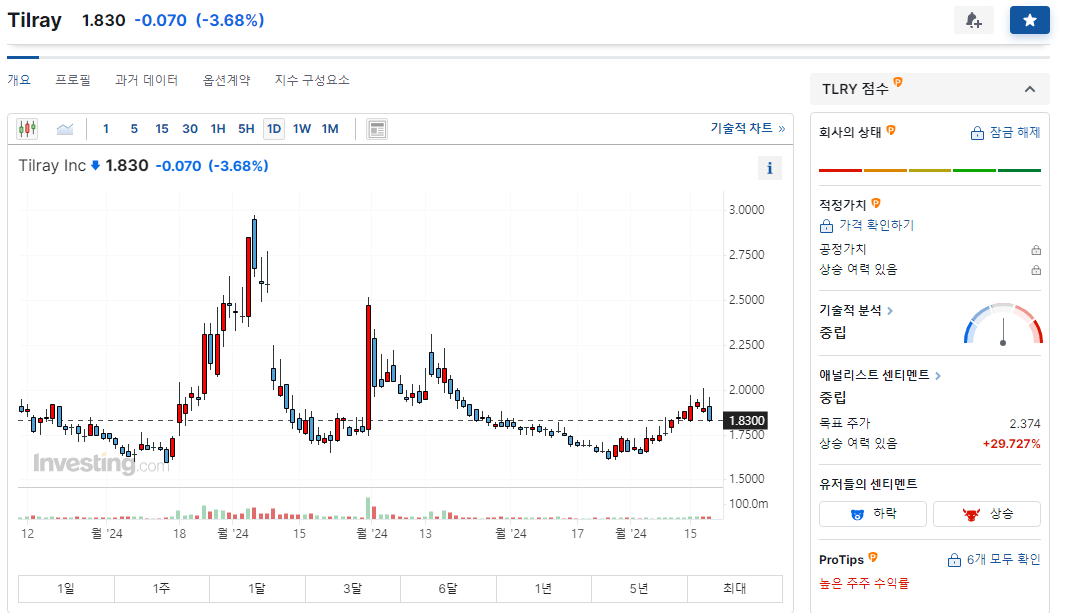Click the 높은 주주 수익률 tip
The width and height of the screenshot is (1066, 613).
coord(863,583)
